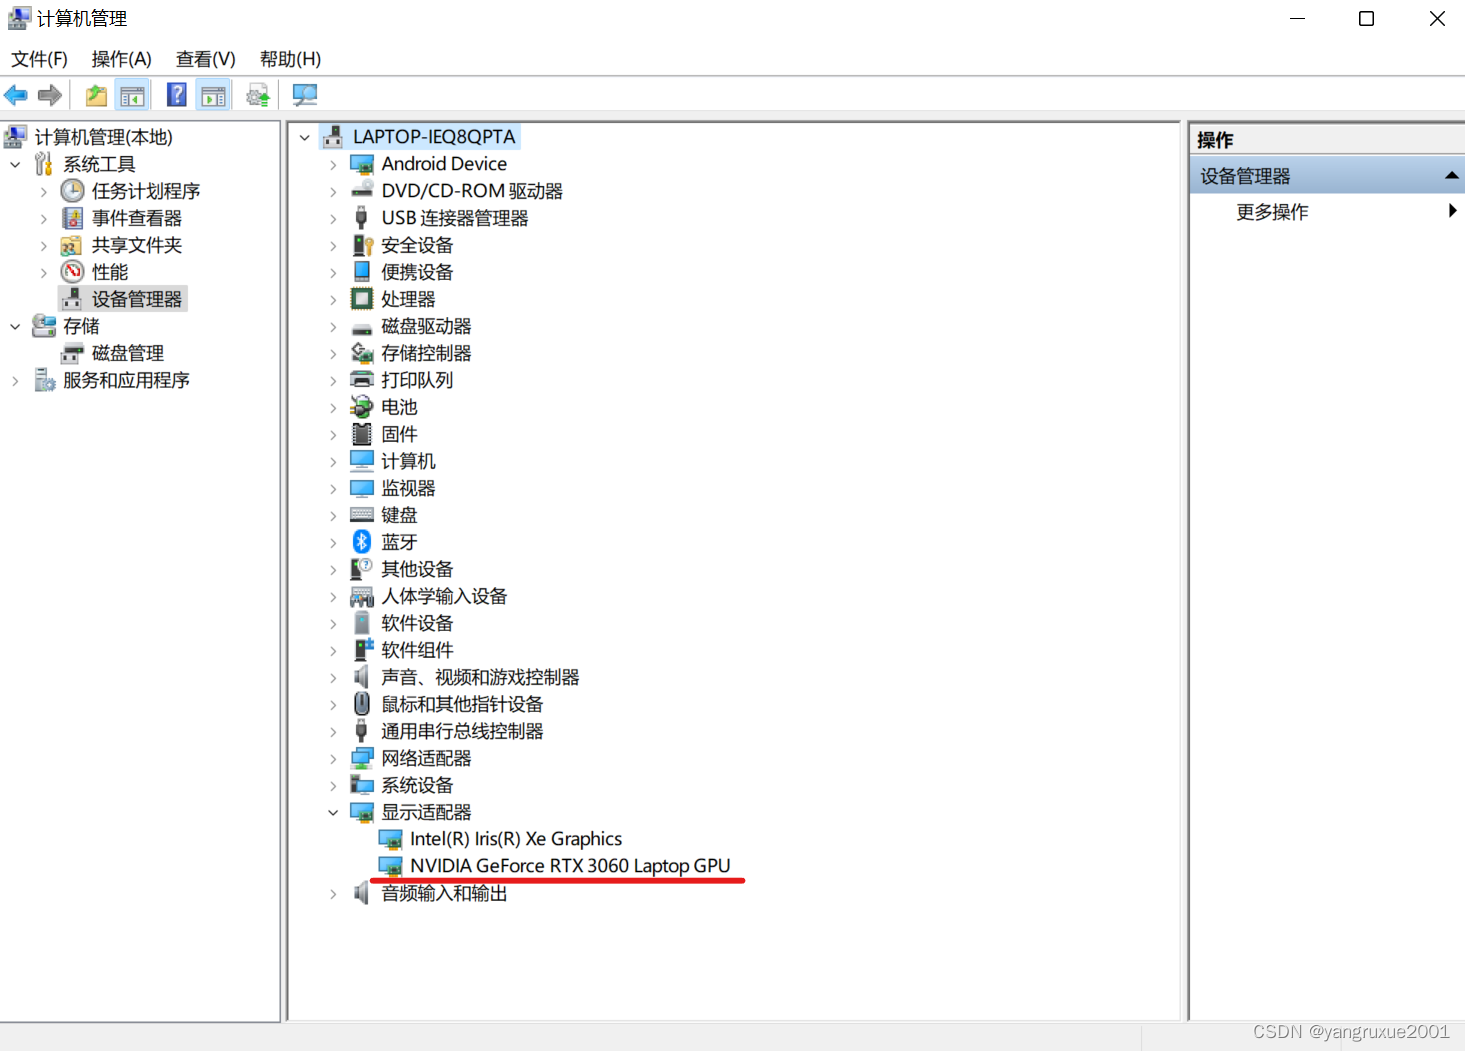Click the Up one level folder icon
This screenshot has height=1051, width=1465.
coord(96,95)
